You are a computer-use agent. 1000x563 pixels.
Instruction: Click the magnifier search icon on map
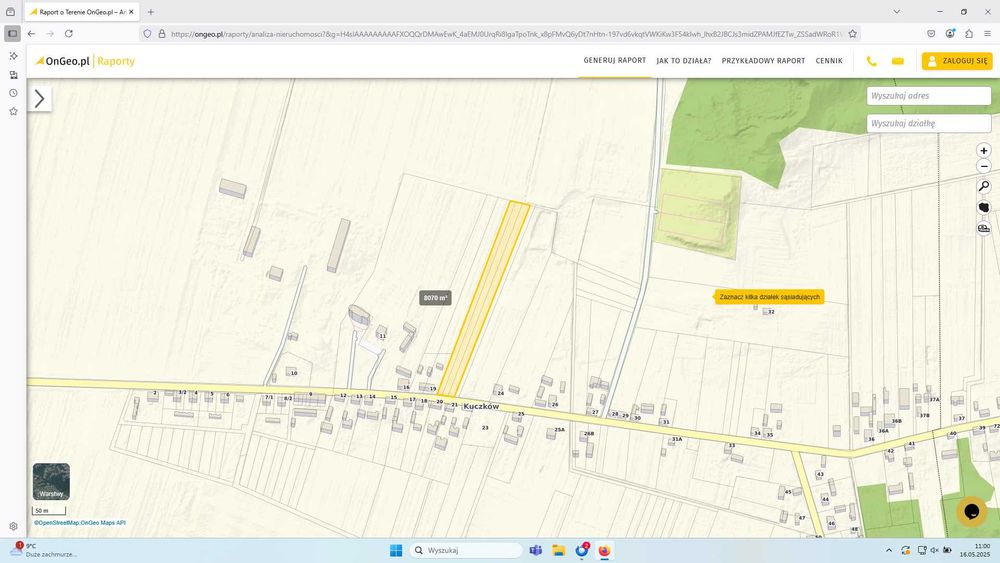click(983, 187)
